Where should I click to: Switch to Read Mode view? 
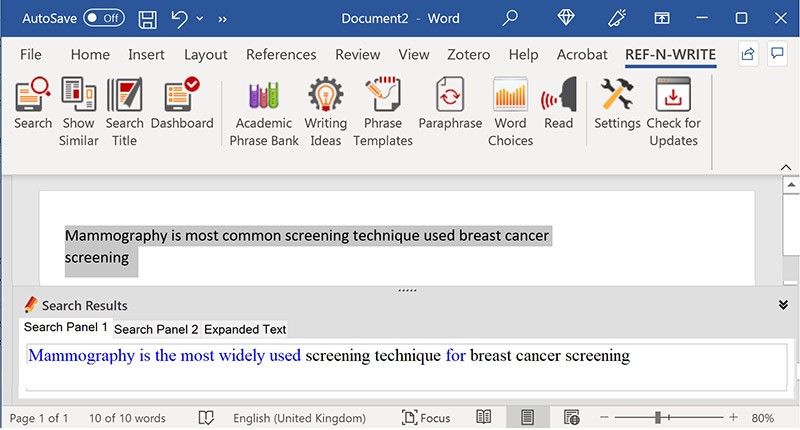point(483,417)
